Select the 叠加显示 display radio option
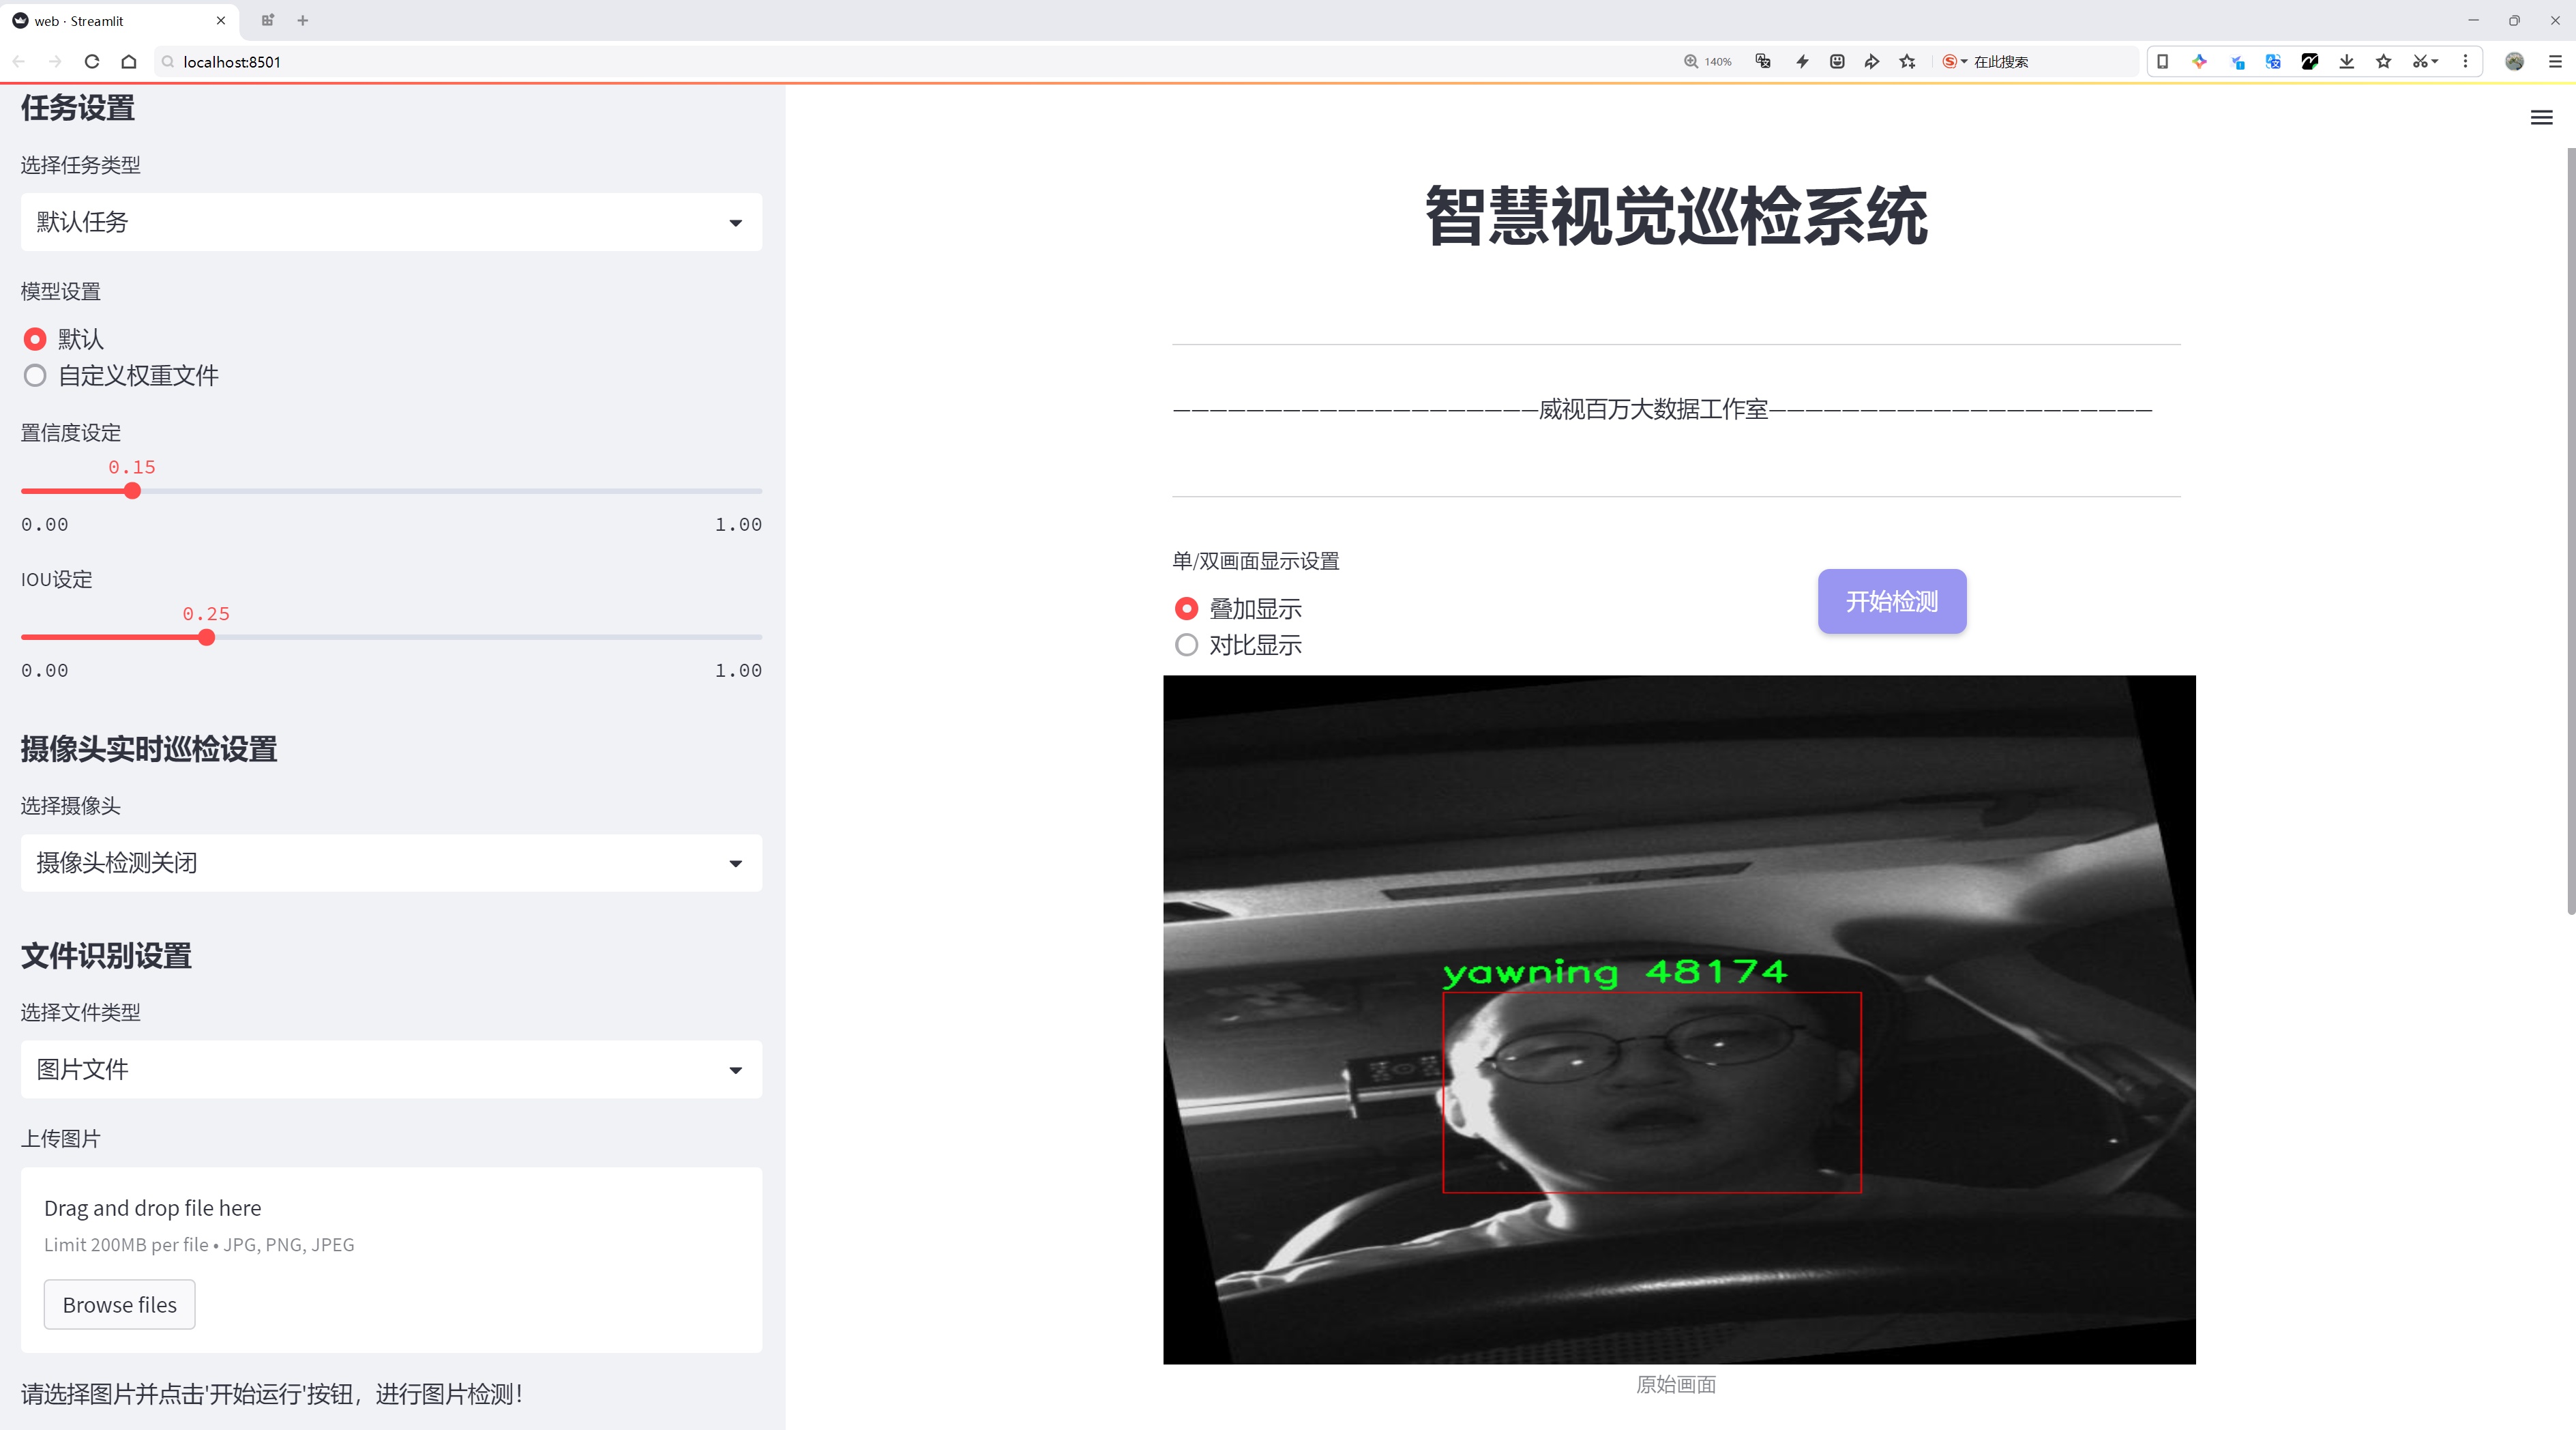This screenshot has width=2576, height=1430. 1186,608
